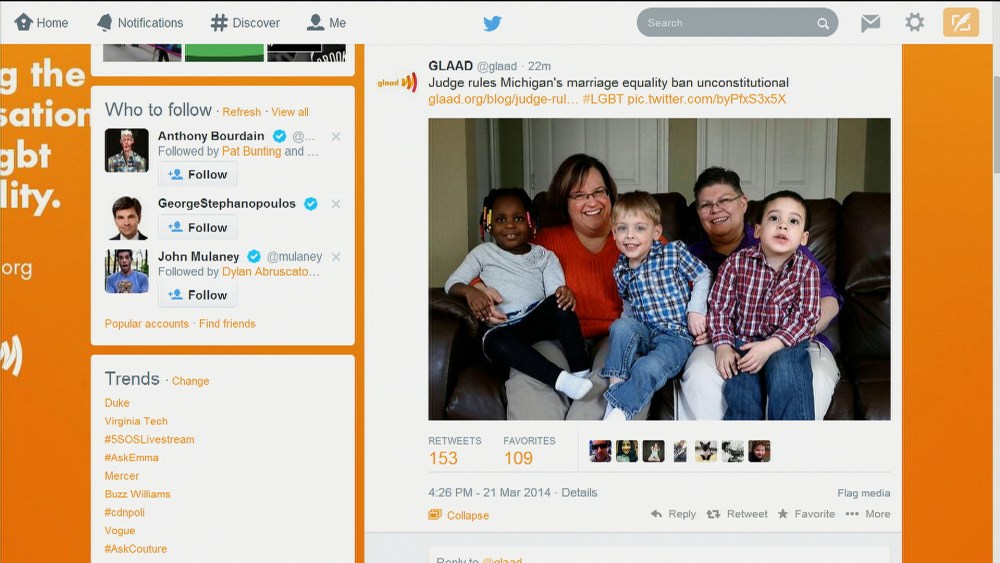The height and width of the screenshot is (563, 1000).
Task: Go to the Notifications tab
Action: click(140, 23)
